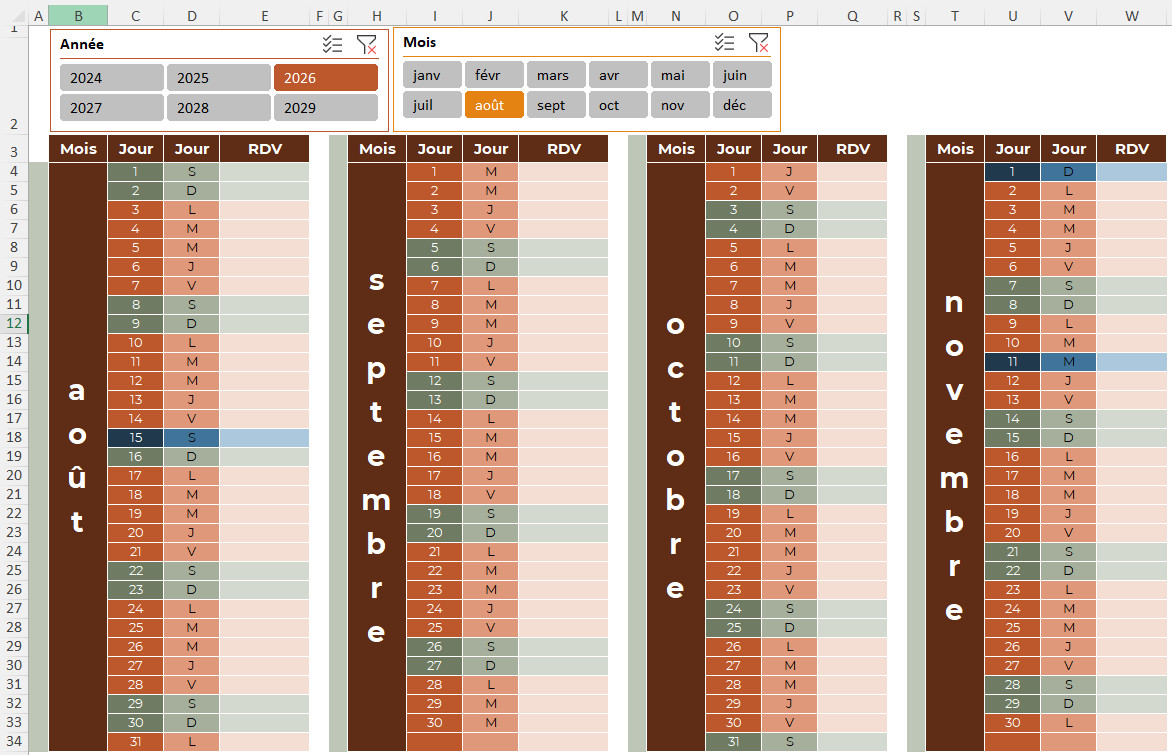Click day 30 in the septembre table

[434, 723]
